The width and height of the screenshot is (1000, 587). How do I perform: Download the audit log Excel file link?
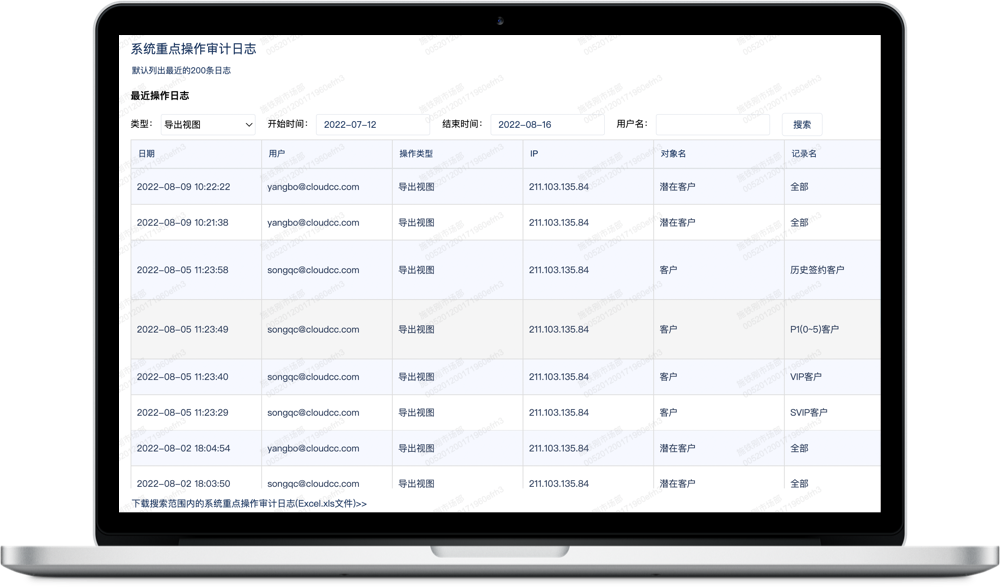249,504
